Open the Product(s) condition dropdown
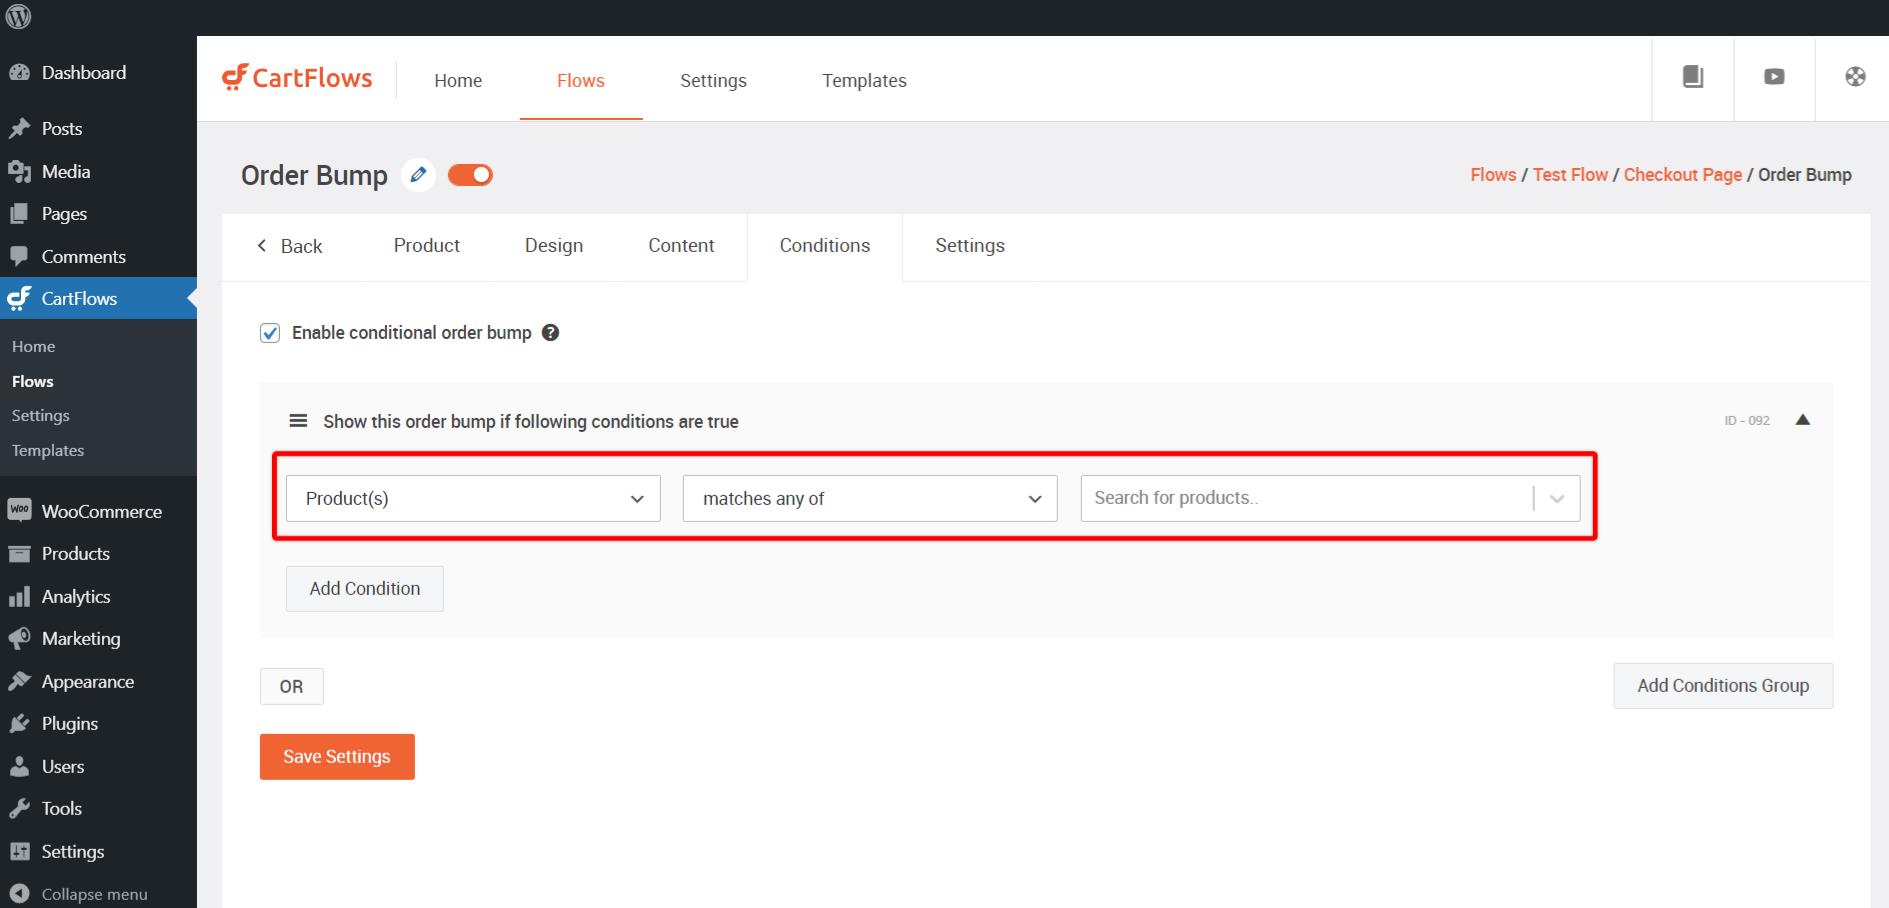Screen dimensions: 1889x908 tap(473, 498)
